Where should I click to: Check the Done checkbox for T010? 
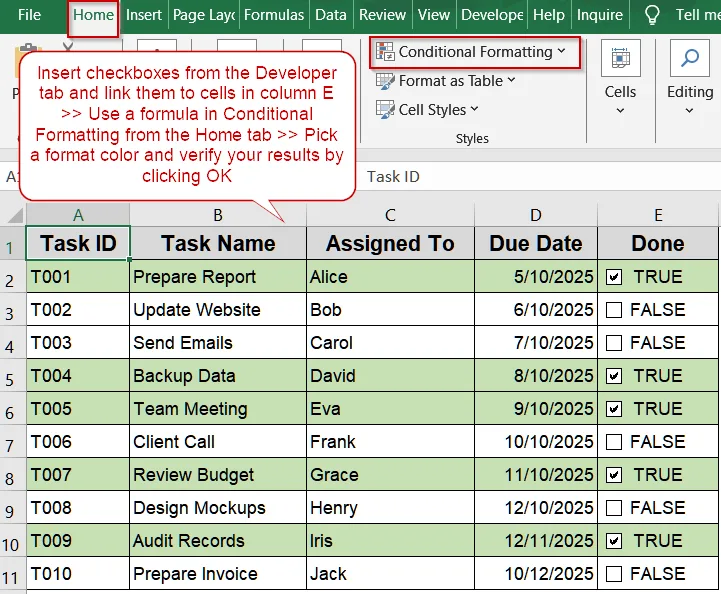[614, 574]
